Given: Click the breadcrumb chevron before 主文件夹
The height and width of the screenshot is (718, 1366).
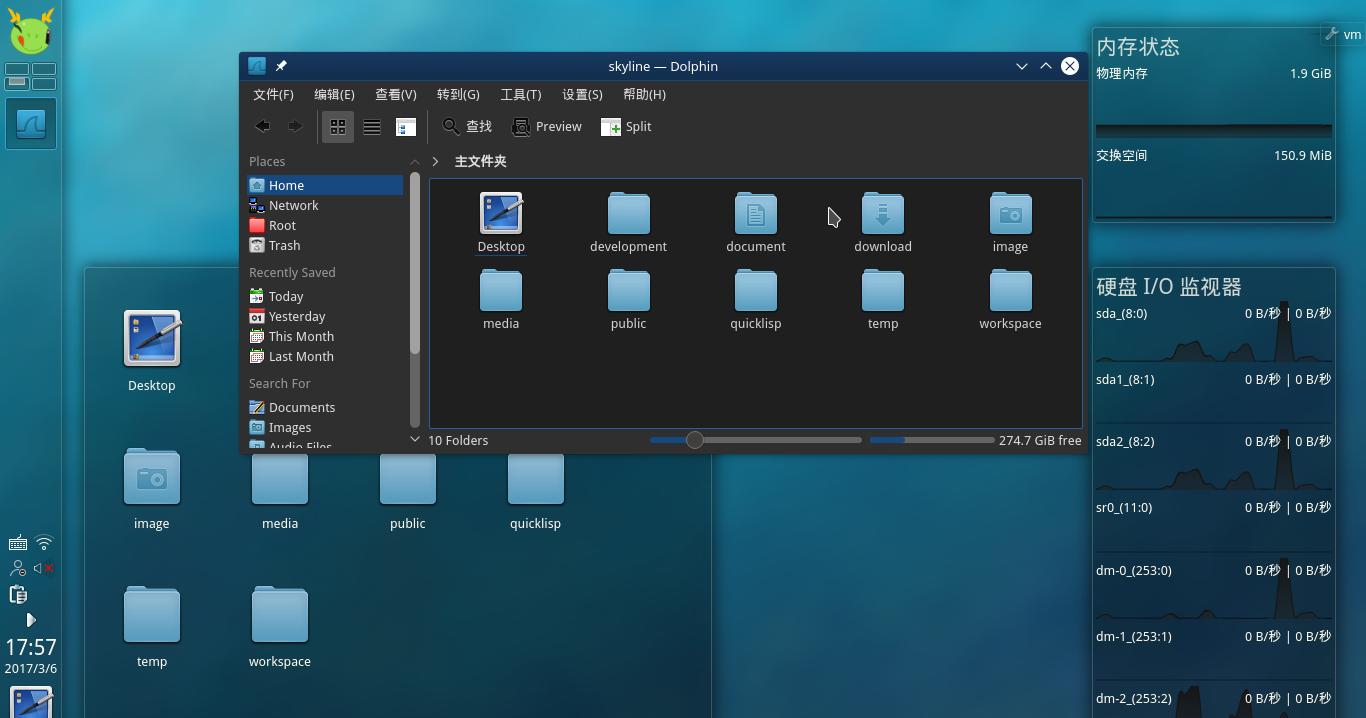Looking at the screenshot, I should point(436,161).
